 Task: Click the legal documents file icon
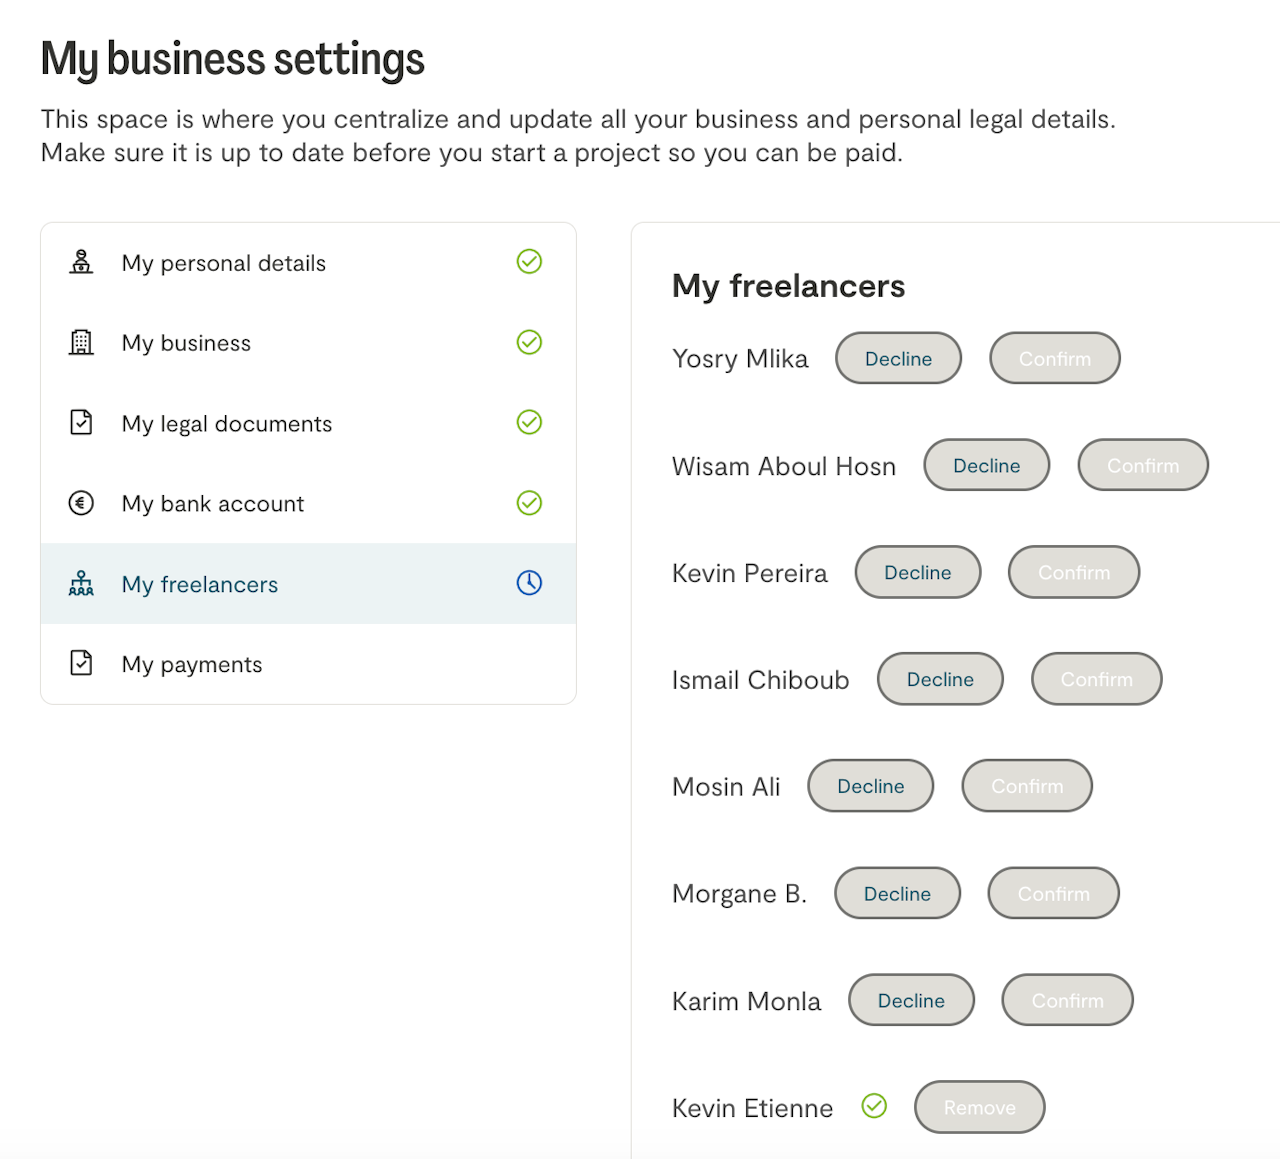click(x=81, y=423)
